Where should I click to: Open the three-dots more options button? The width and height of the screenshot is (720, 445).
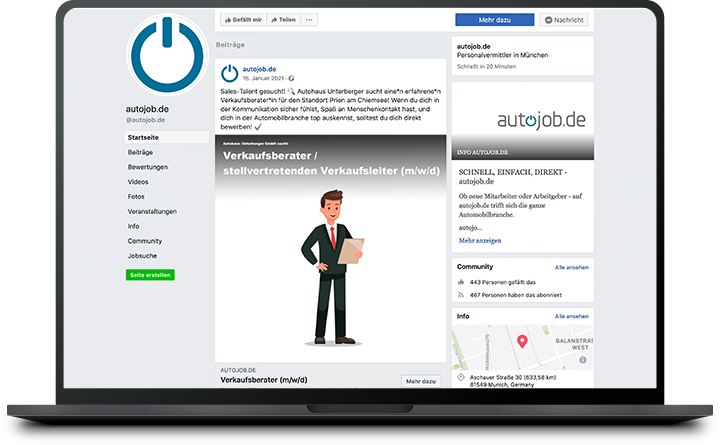[x=309, y=20]
